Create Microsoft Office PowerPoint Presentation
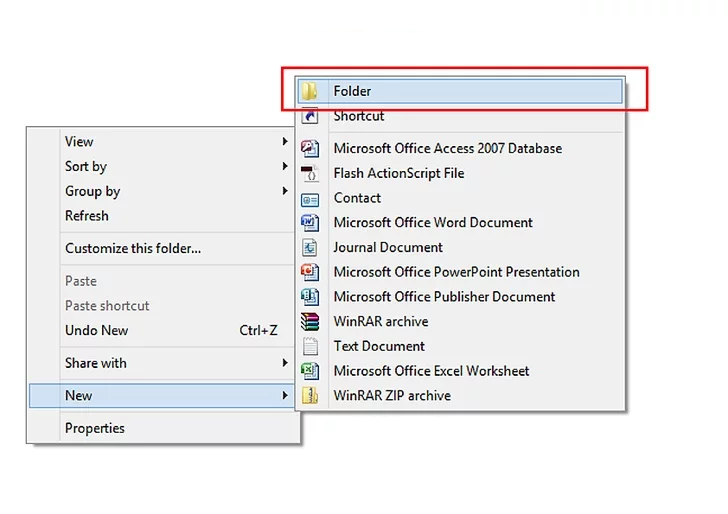 456,272
